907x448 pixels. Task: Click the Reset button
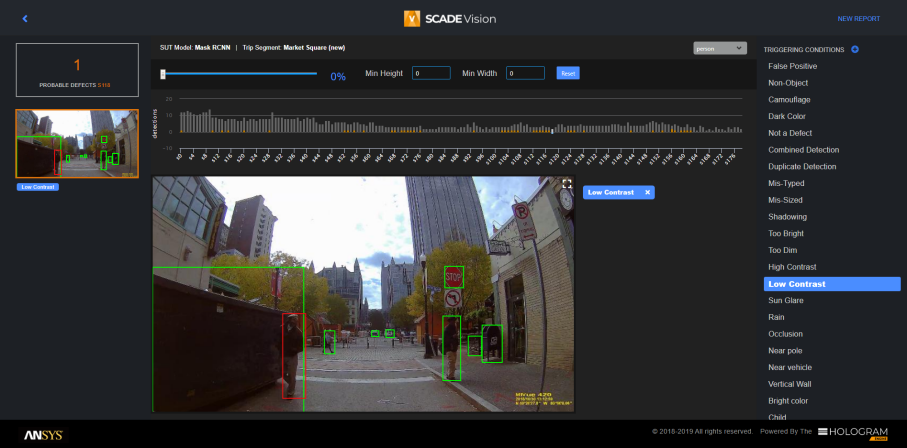(x=568, y=74)
